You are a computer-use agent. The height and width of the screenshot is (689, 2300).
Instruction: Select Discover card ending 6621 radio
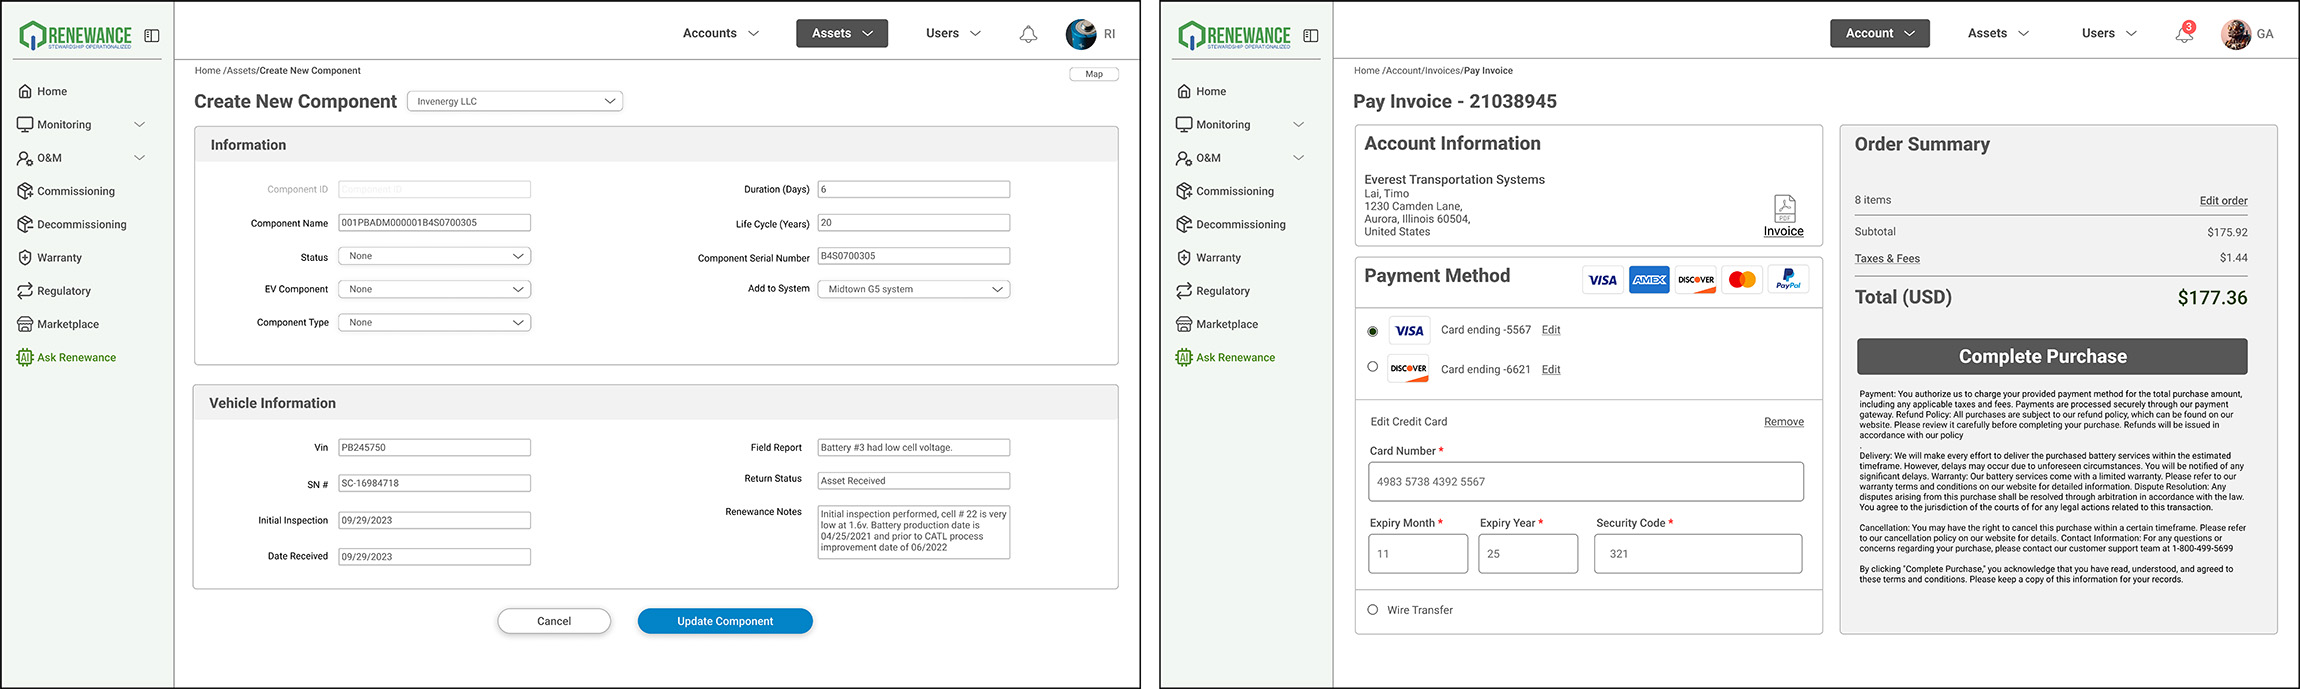[x=1372, y=367]
